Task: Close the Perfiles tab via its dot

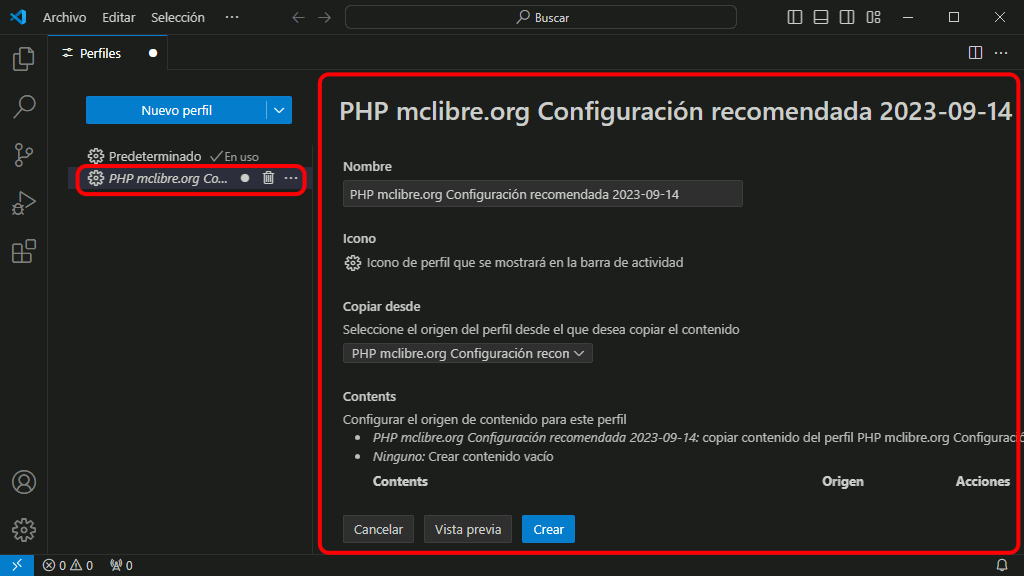Action: coord(153,53)
